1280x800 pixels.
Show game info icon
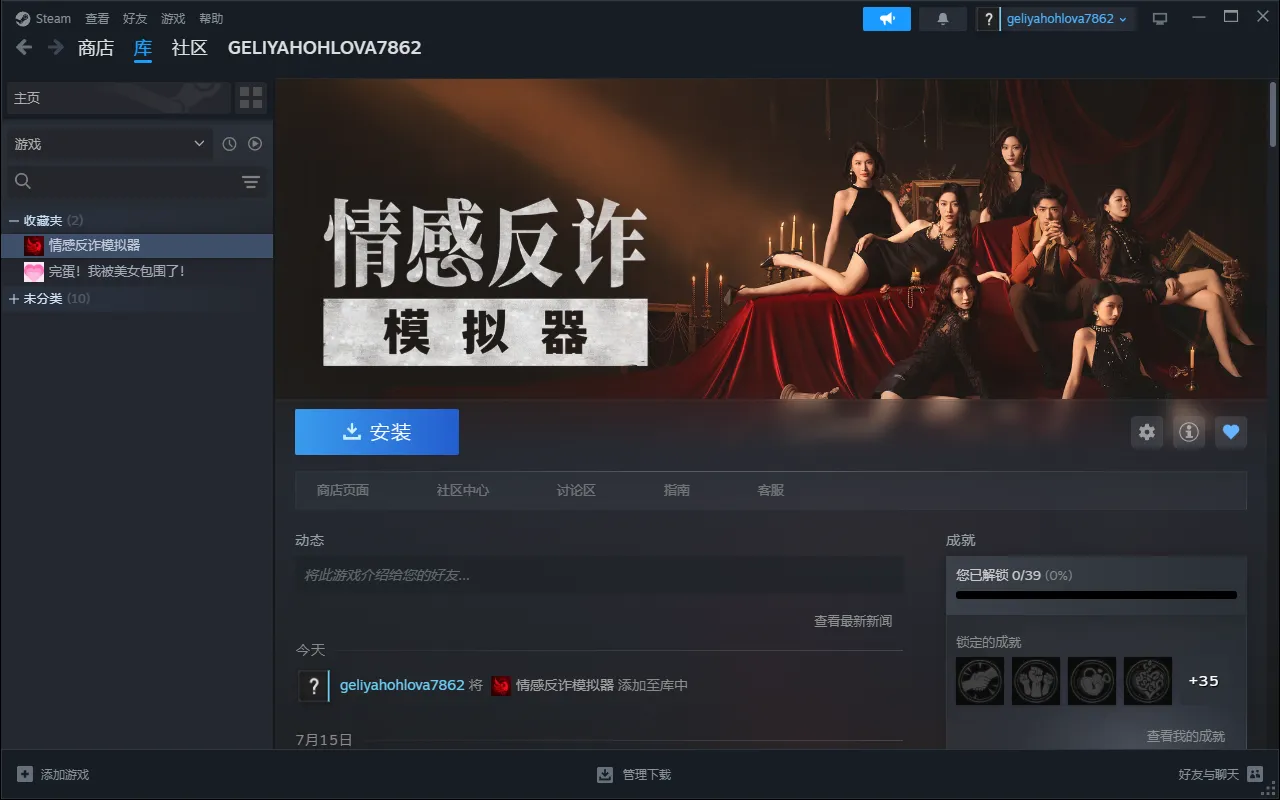[1189, 432]
